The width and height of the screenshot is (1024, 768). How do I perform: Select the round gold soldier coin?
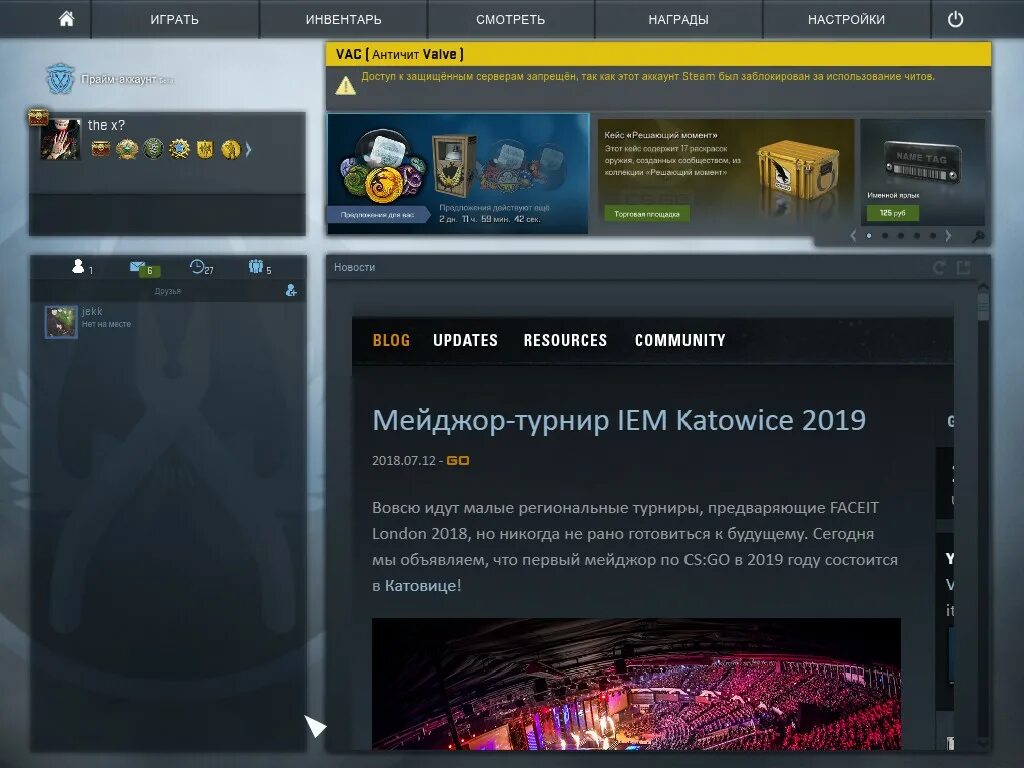[231, 150]
